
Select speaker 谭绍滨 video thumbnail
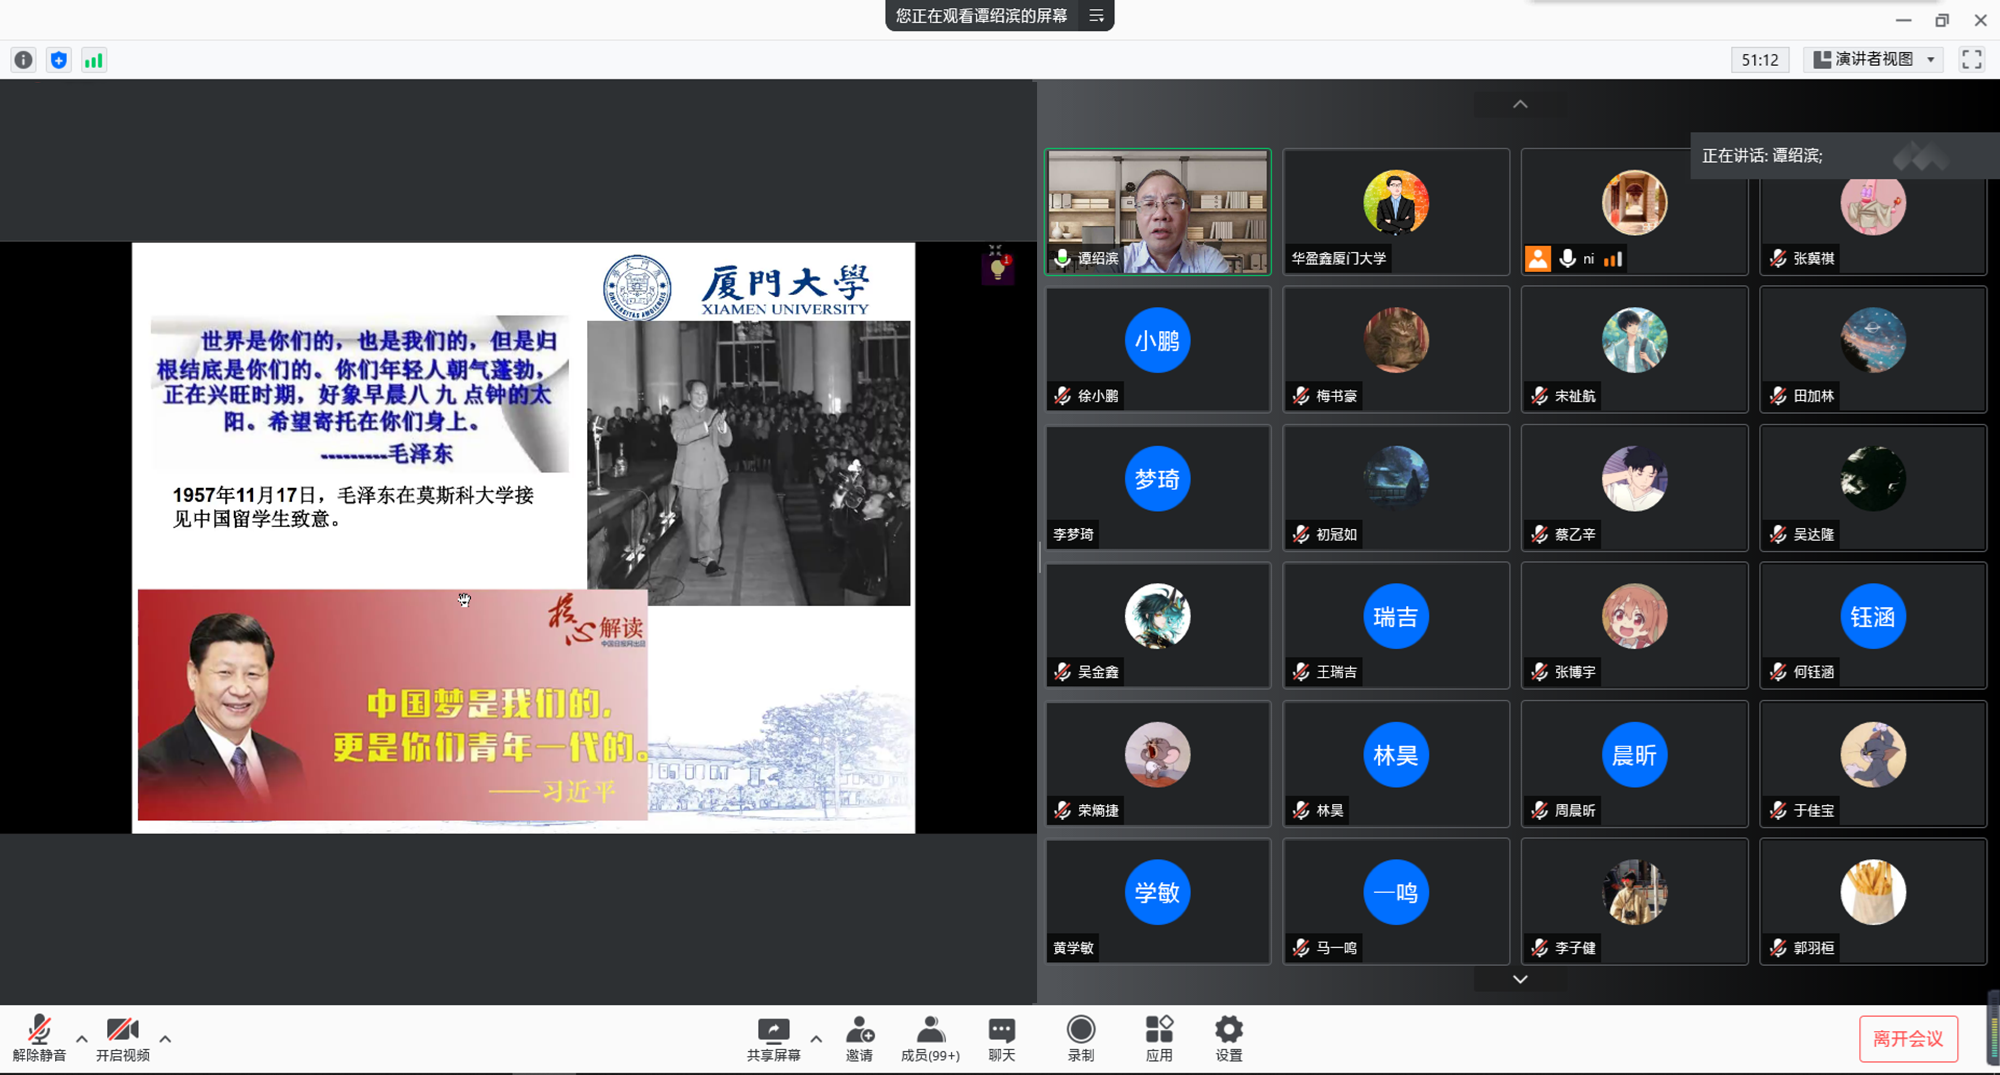click(1158, 211)
